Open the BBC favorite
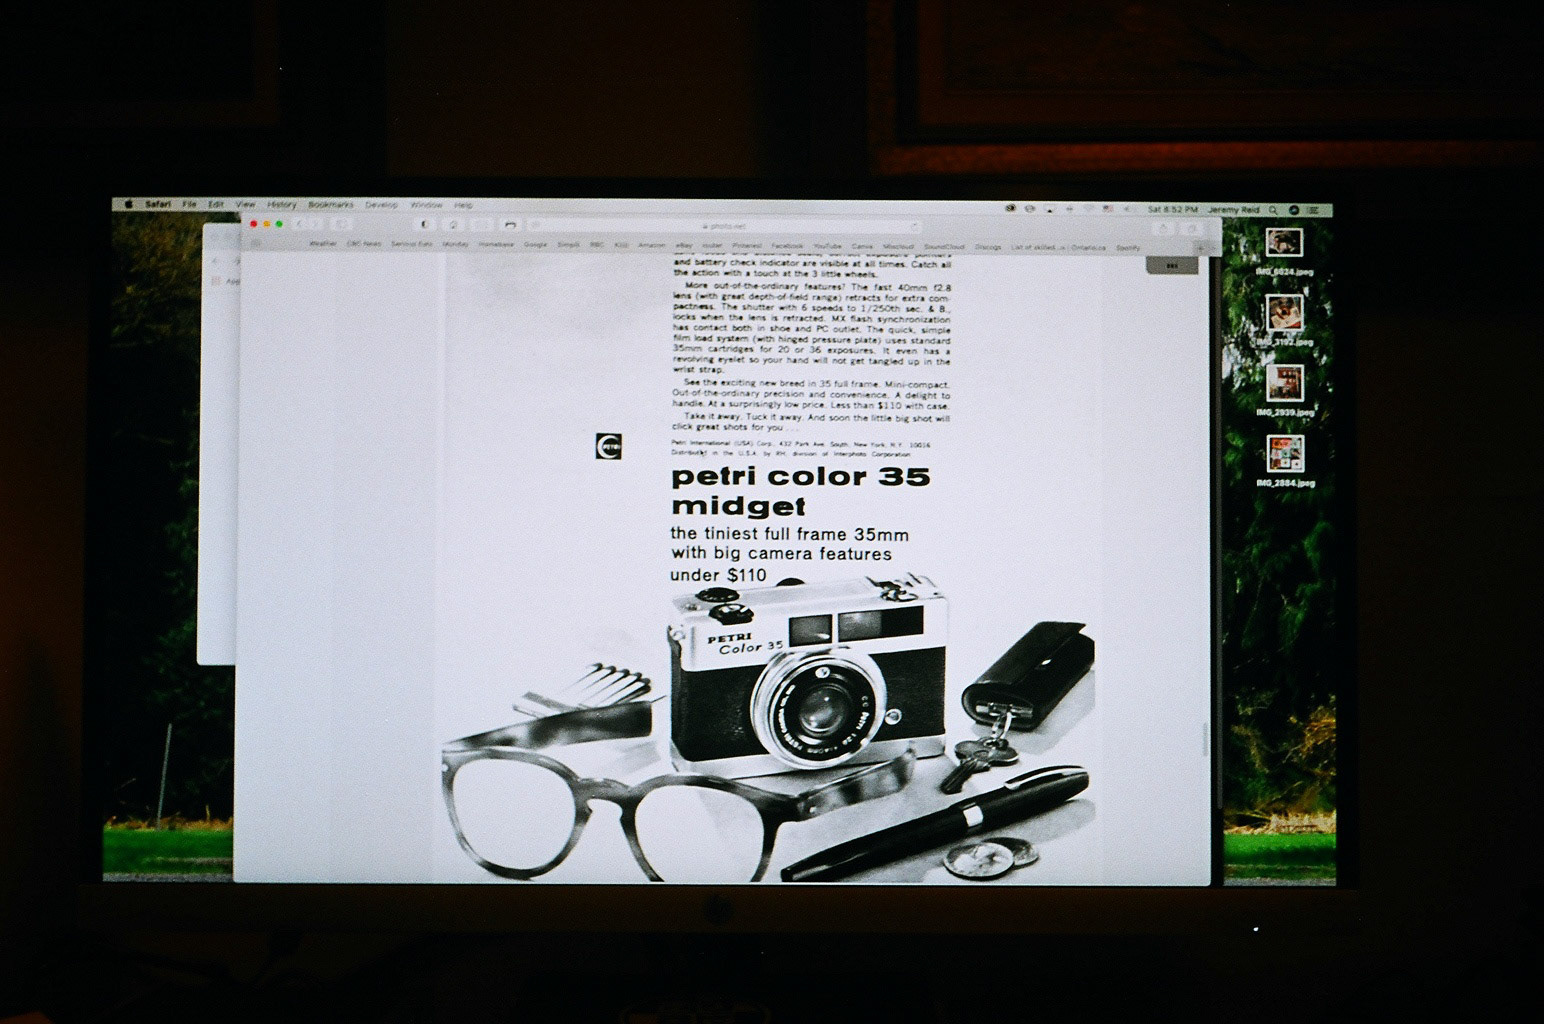 click(597, 245)
